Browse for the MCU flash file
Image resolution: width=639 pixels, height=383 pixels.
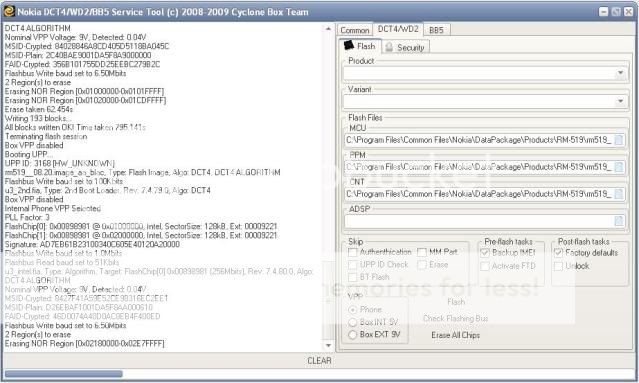coord(618,140)
